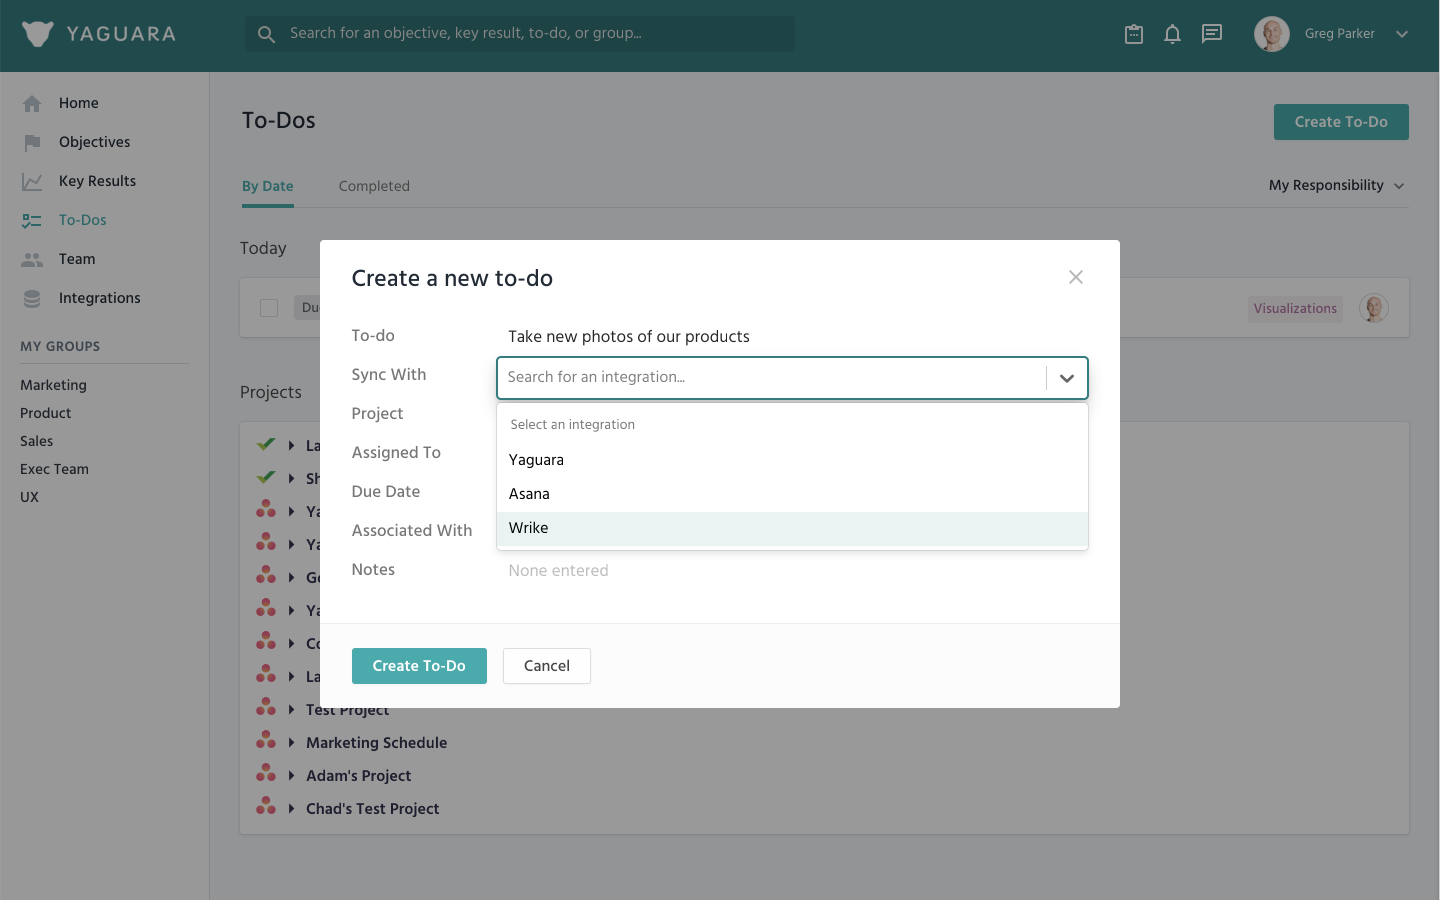Screen dimensions: 1440x900
Task: Click the Yaguara jaguar logo
Action: coord(38,34)
